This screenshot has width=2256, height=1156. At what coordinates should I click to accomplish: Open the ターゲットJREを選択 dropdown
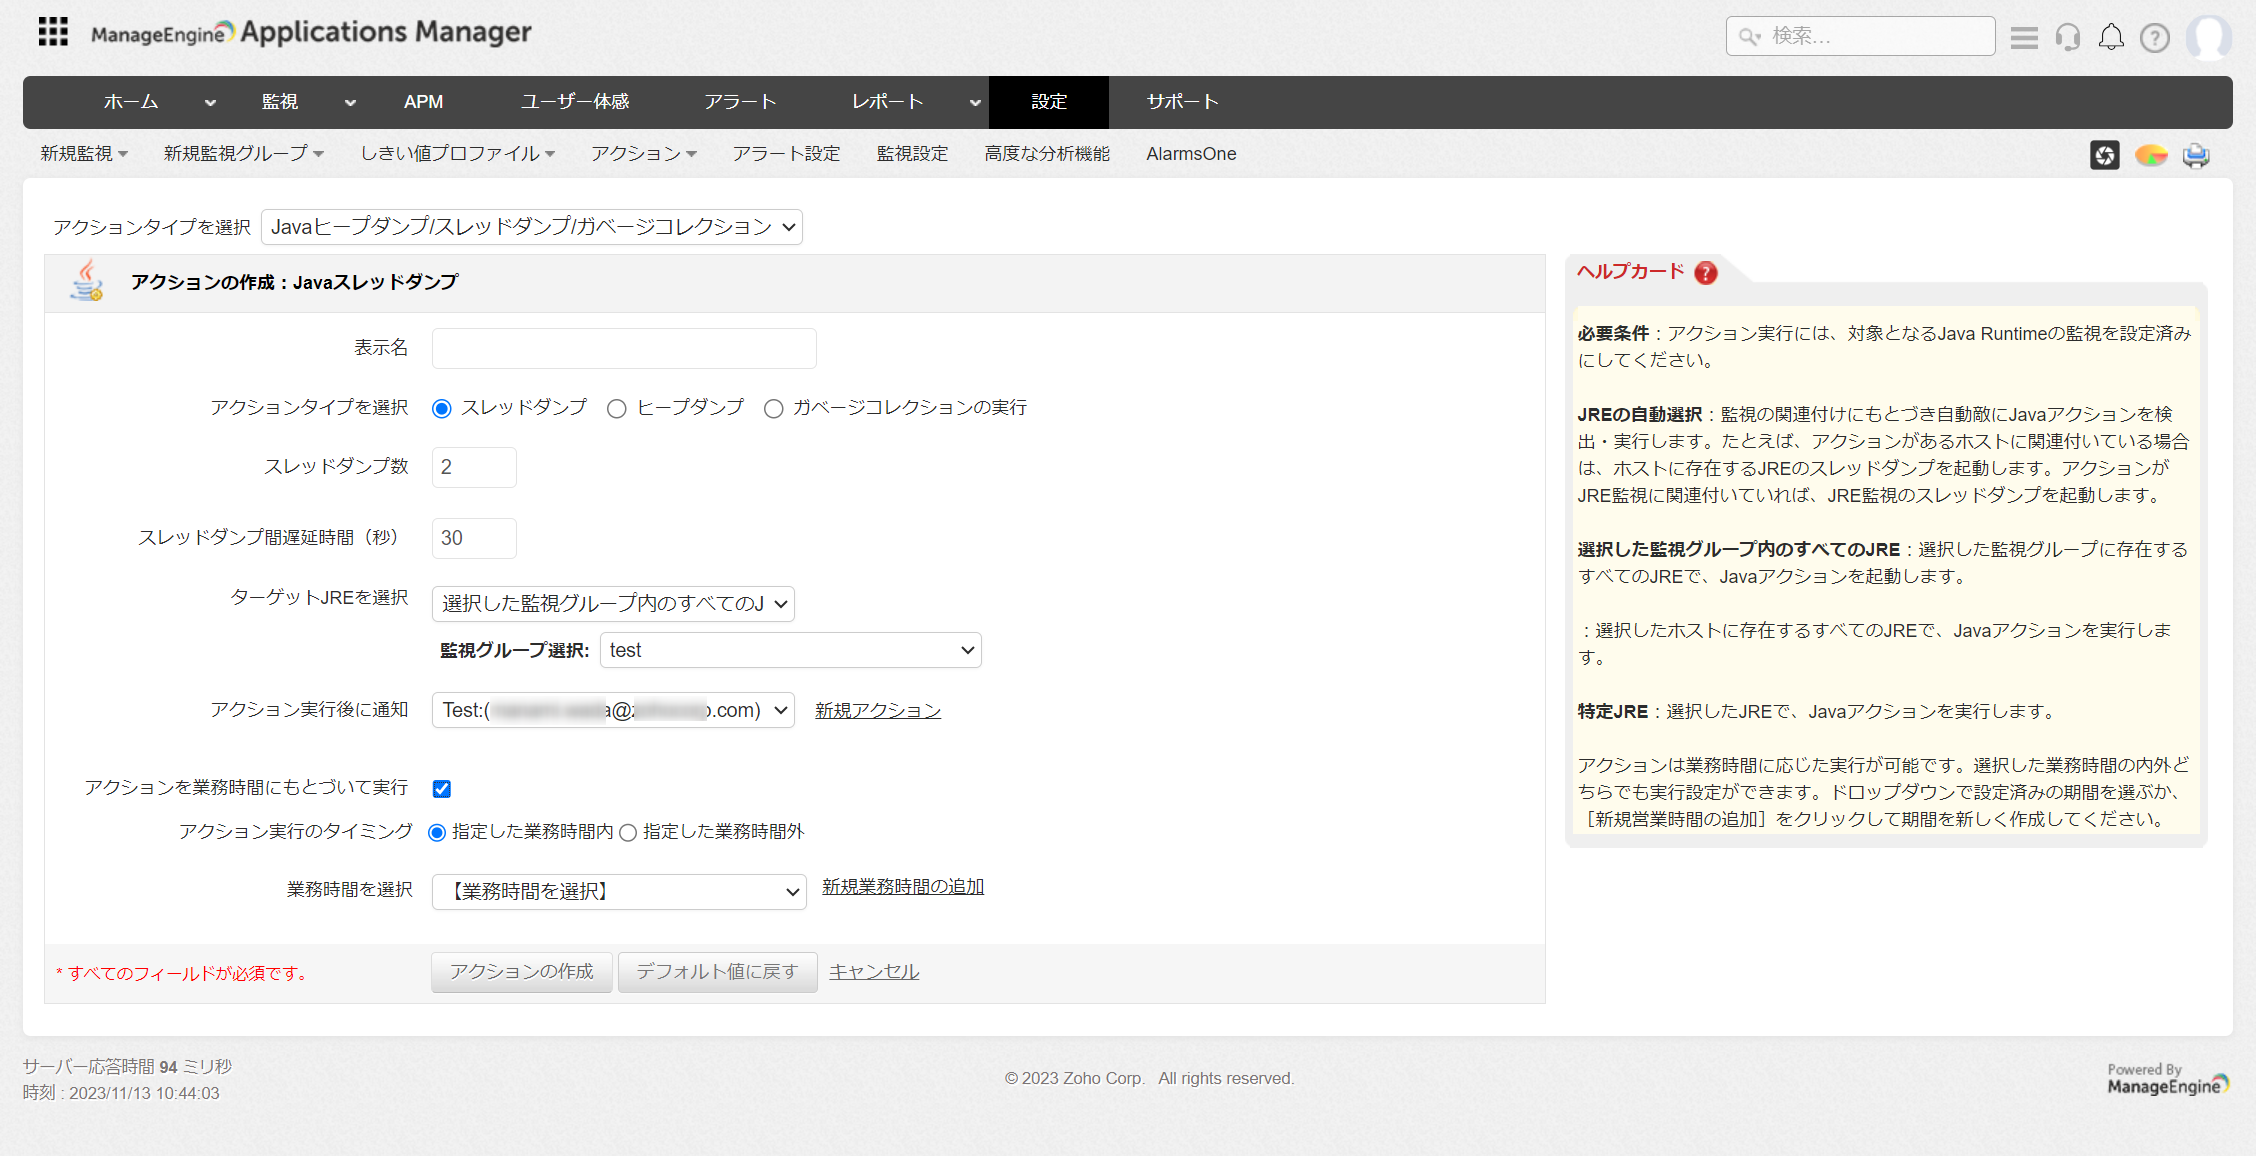pyautogui.click(x=613, y=604)
